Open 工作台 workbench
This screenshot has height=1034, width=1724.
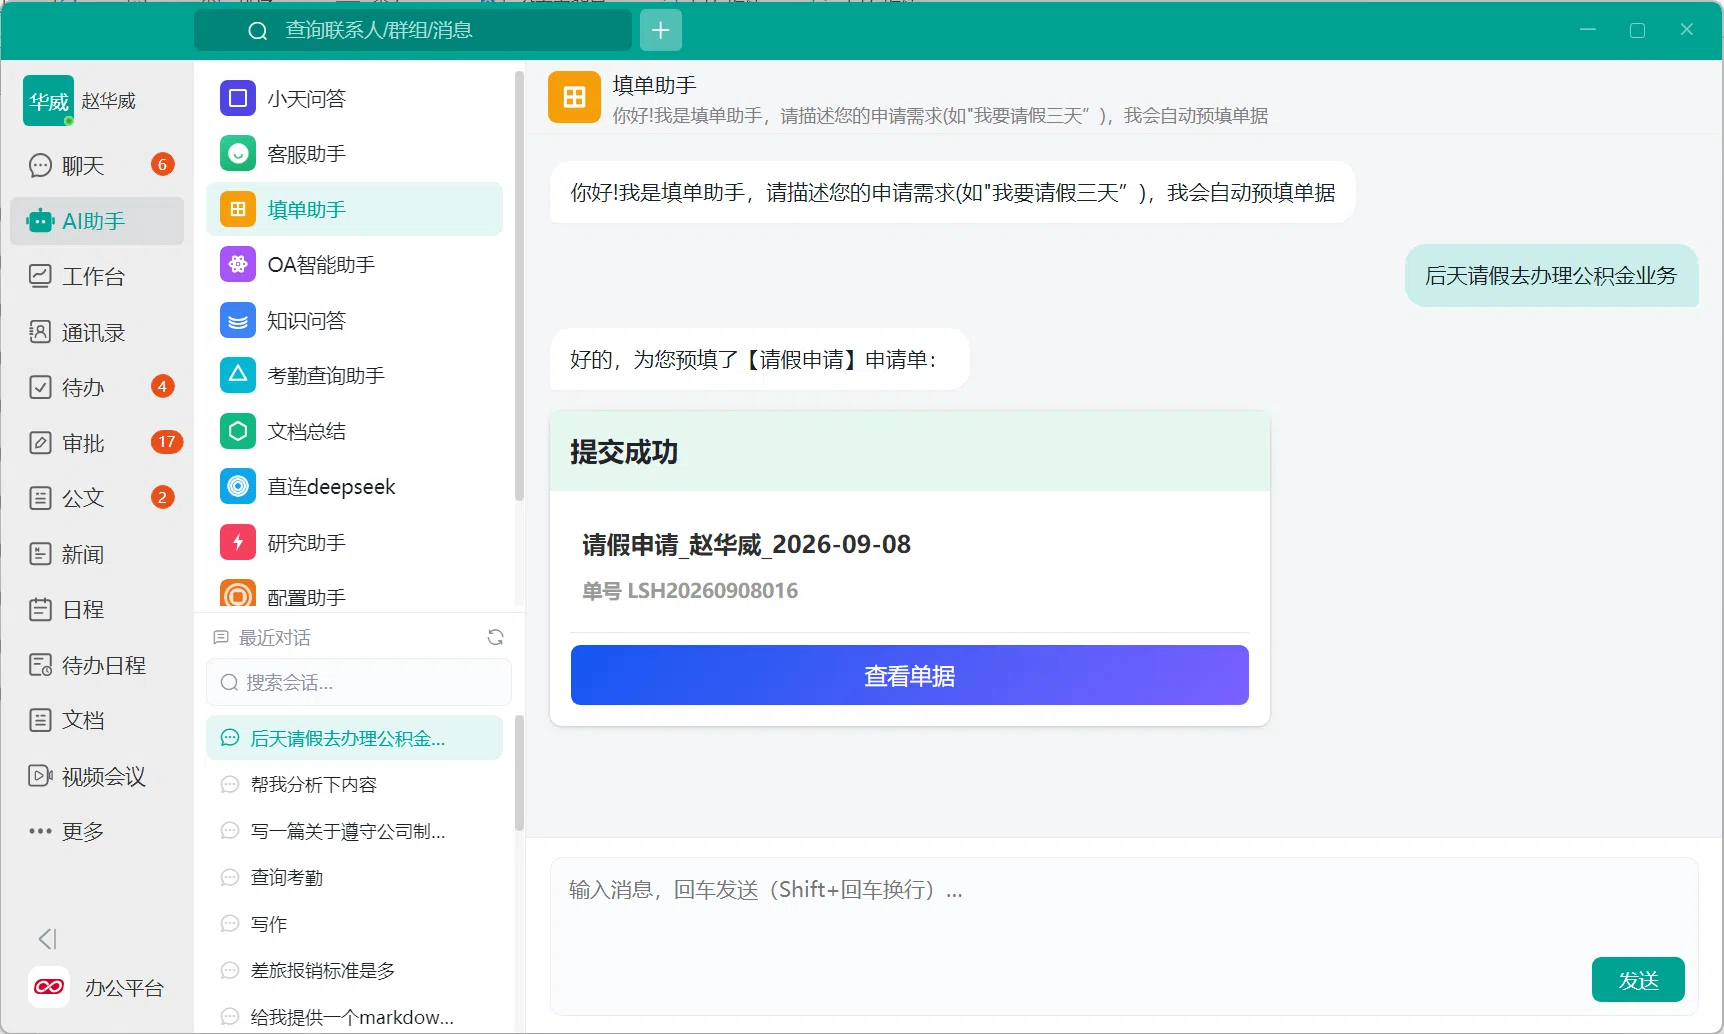pos(97,276)
